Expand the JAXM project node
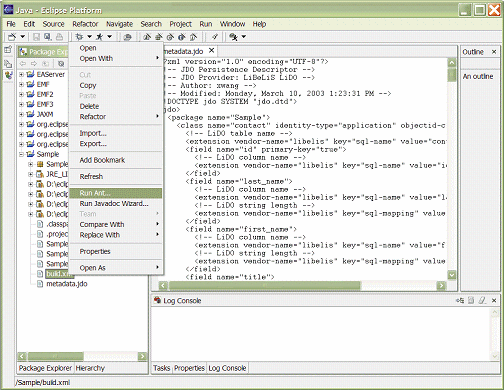This screenshot has width=504, height=390. tap(21, 114)
